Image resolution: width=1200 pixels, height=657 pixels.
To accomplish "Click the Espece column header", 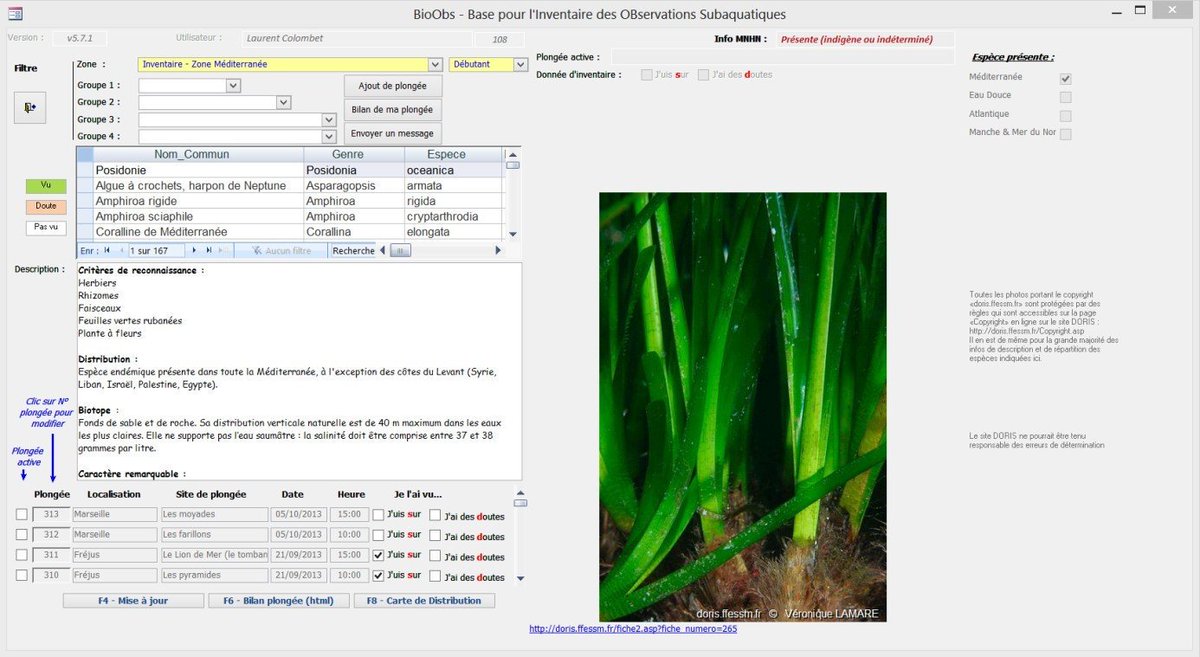I will (x=453, y=154).
